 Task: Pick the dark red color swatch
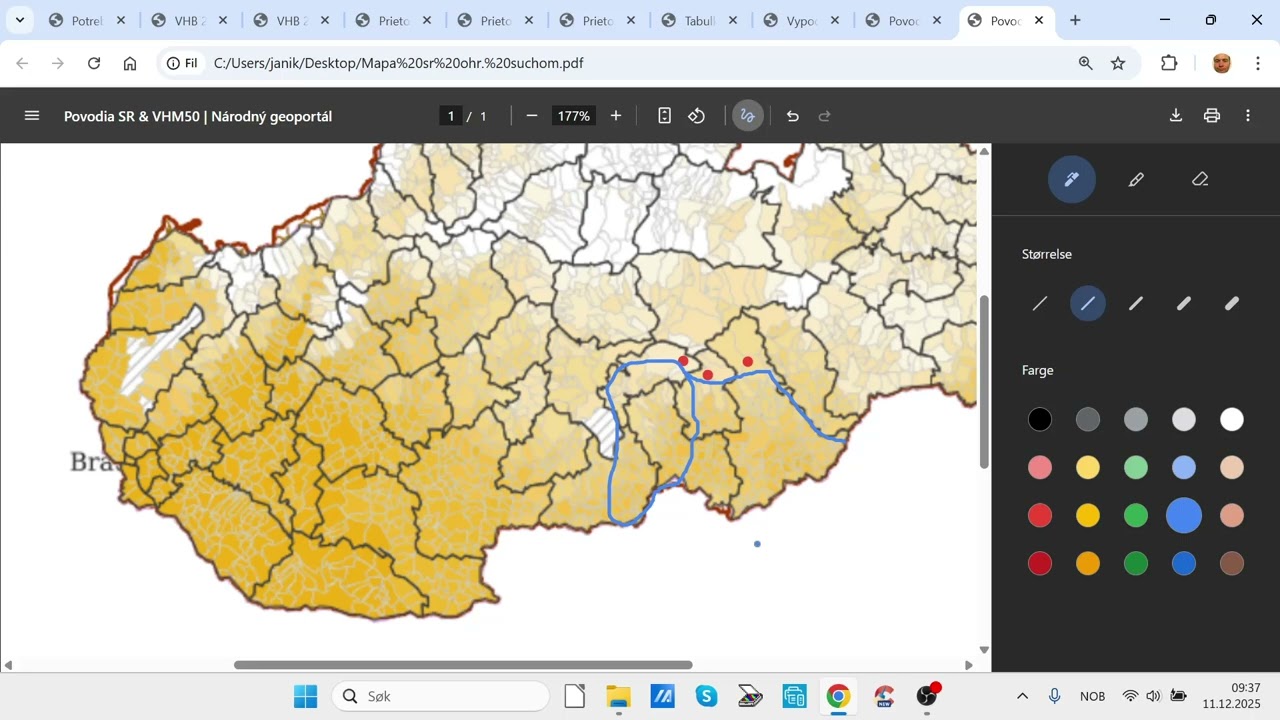coord(1040,563)
